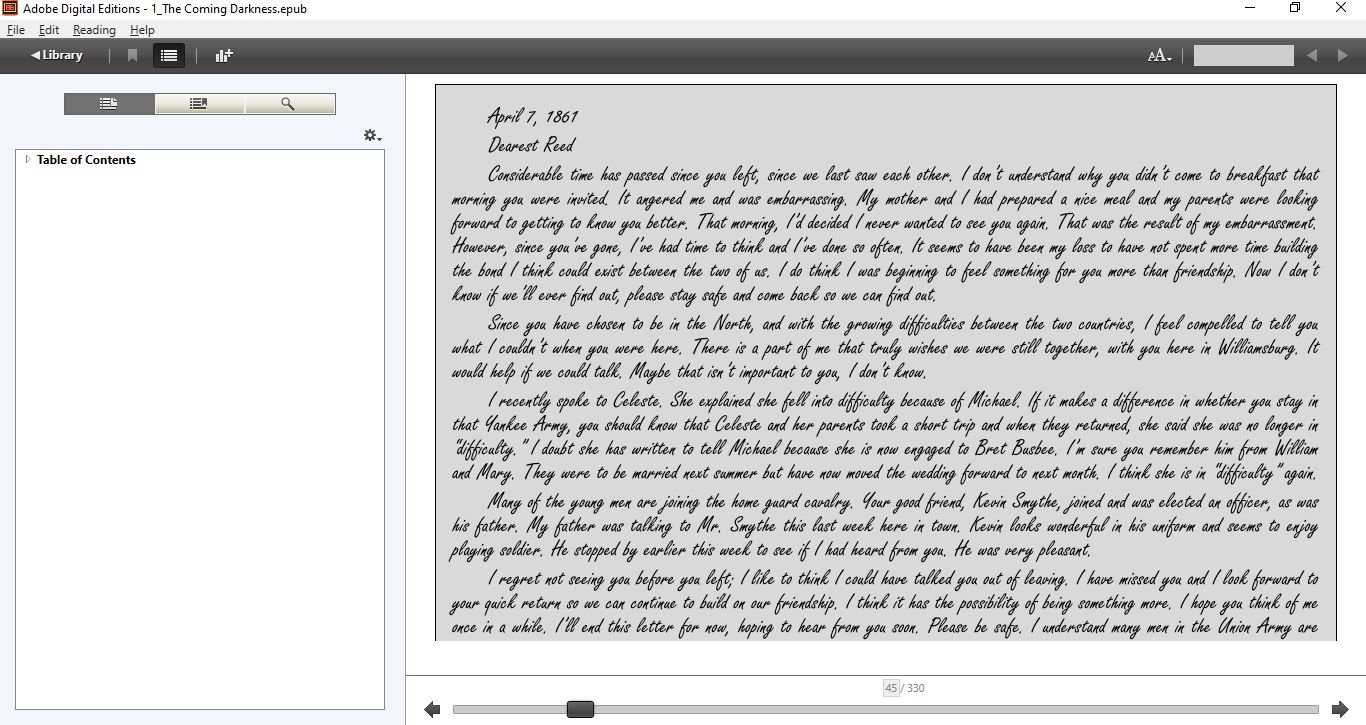Screen dimensions: 1366x725
Task: Restore down the application window
Action: pos(1295,9)
